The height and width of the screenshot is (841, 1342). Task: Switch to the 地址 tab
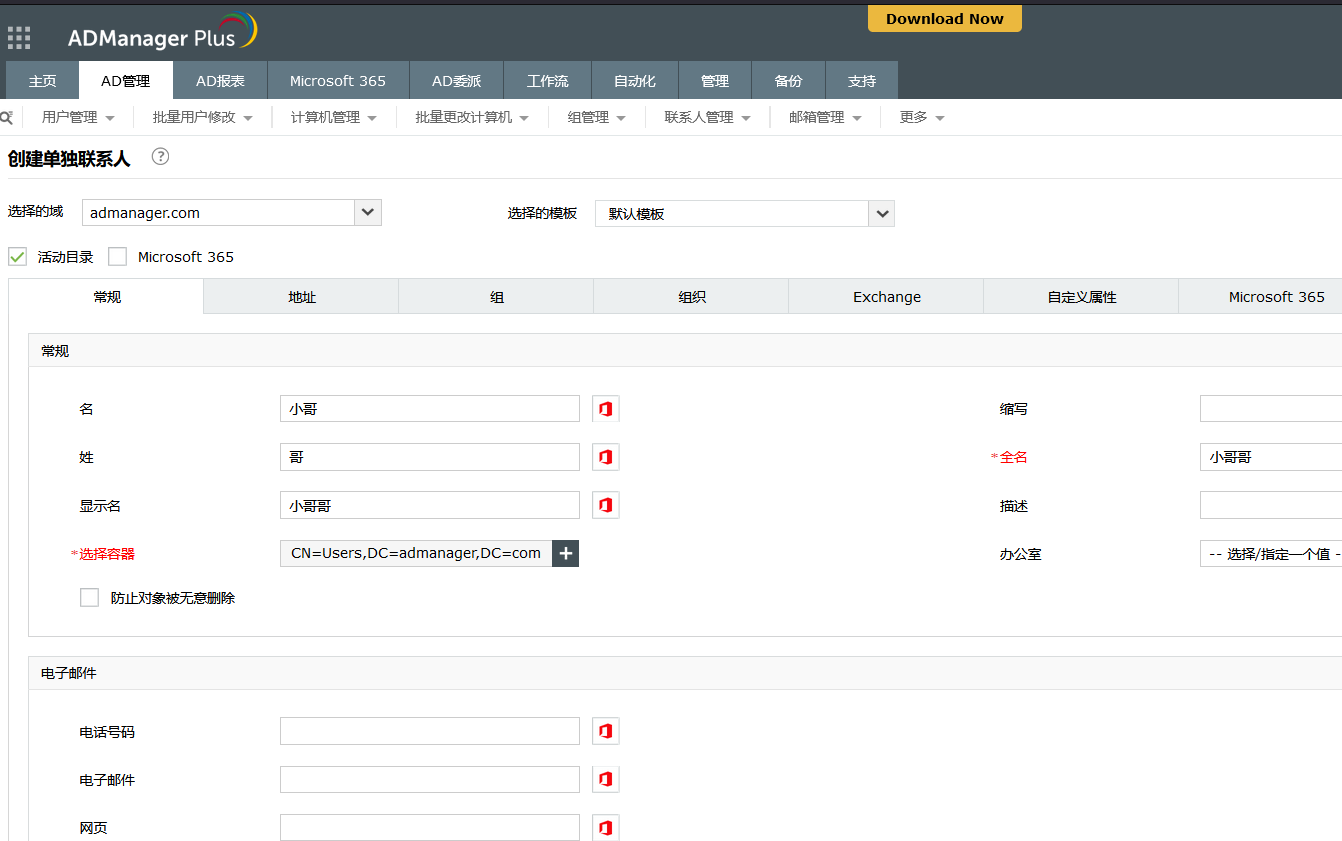[301, 297]
